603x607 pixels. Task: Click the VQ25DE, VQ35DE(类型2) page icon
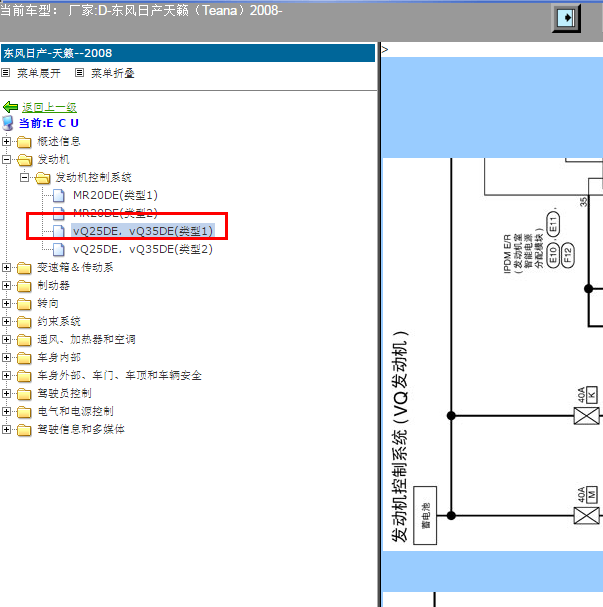point(59,249)
